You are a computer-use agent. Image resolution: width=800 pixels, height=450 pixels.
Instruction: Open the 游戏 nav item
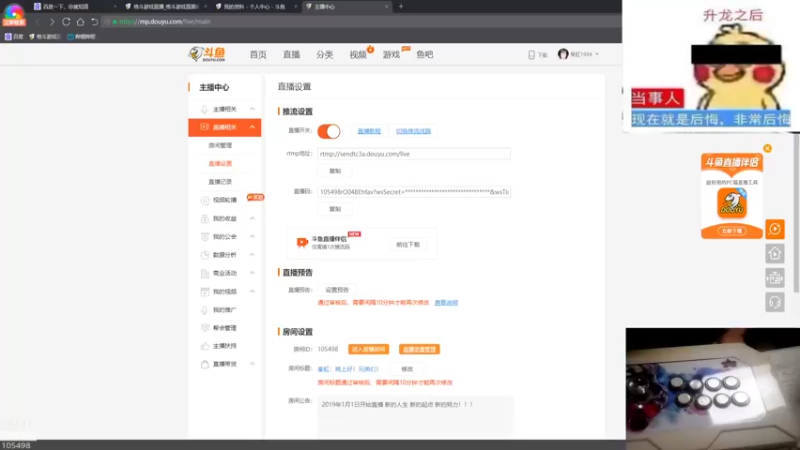(391, 54)
